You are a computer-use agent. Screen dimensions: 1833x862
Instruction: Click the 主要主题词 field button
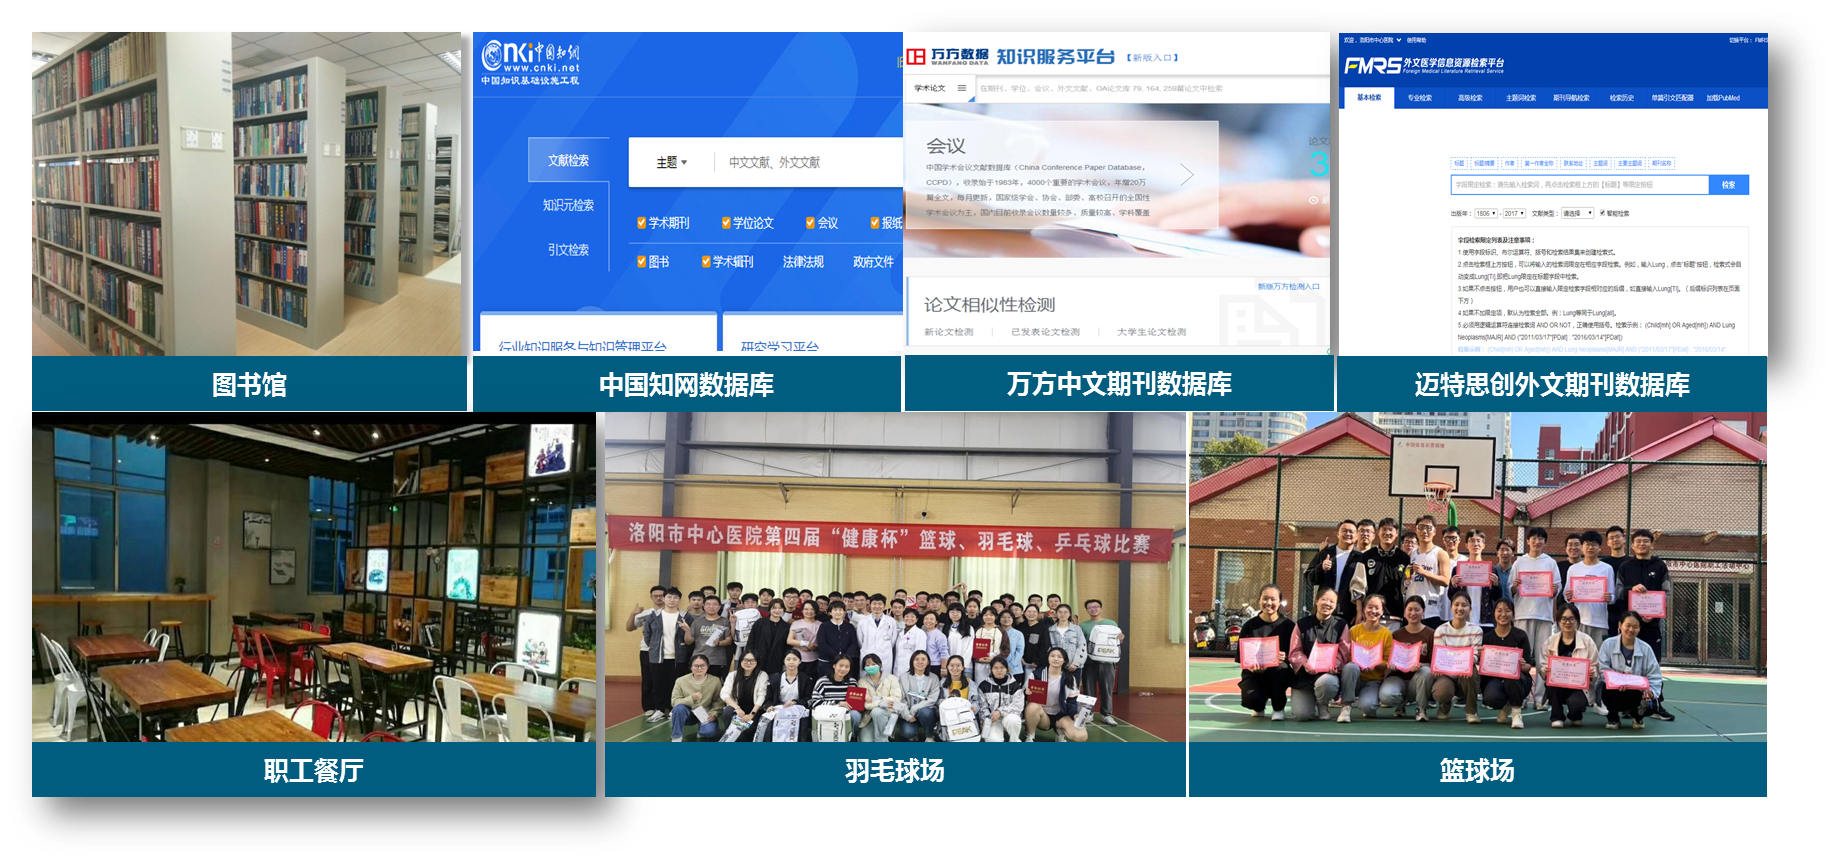1630,163
